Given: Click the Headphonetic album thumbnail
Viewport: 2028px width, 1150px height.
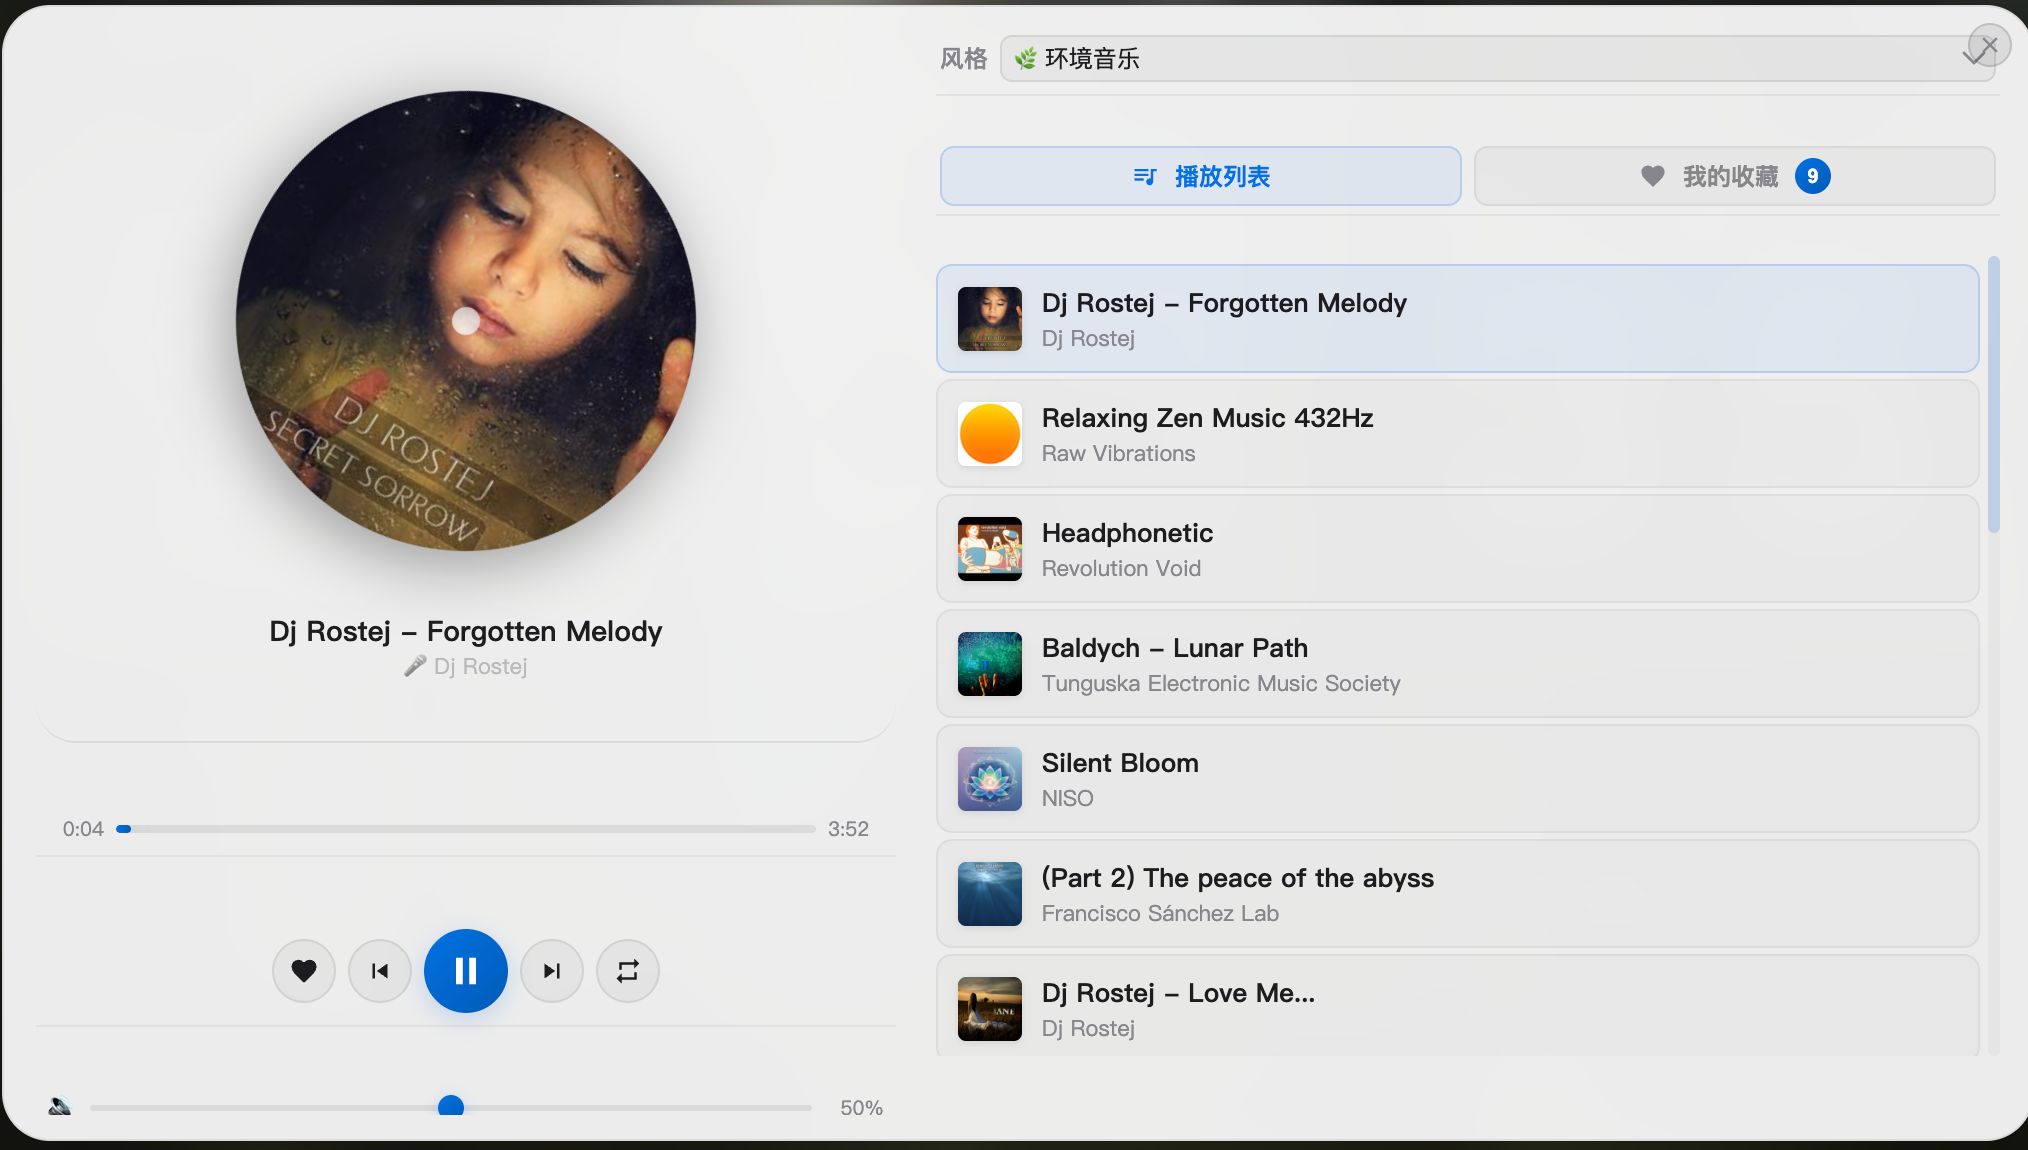Looking at the screenshot, I should click(x=990, y=549).
